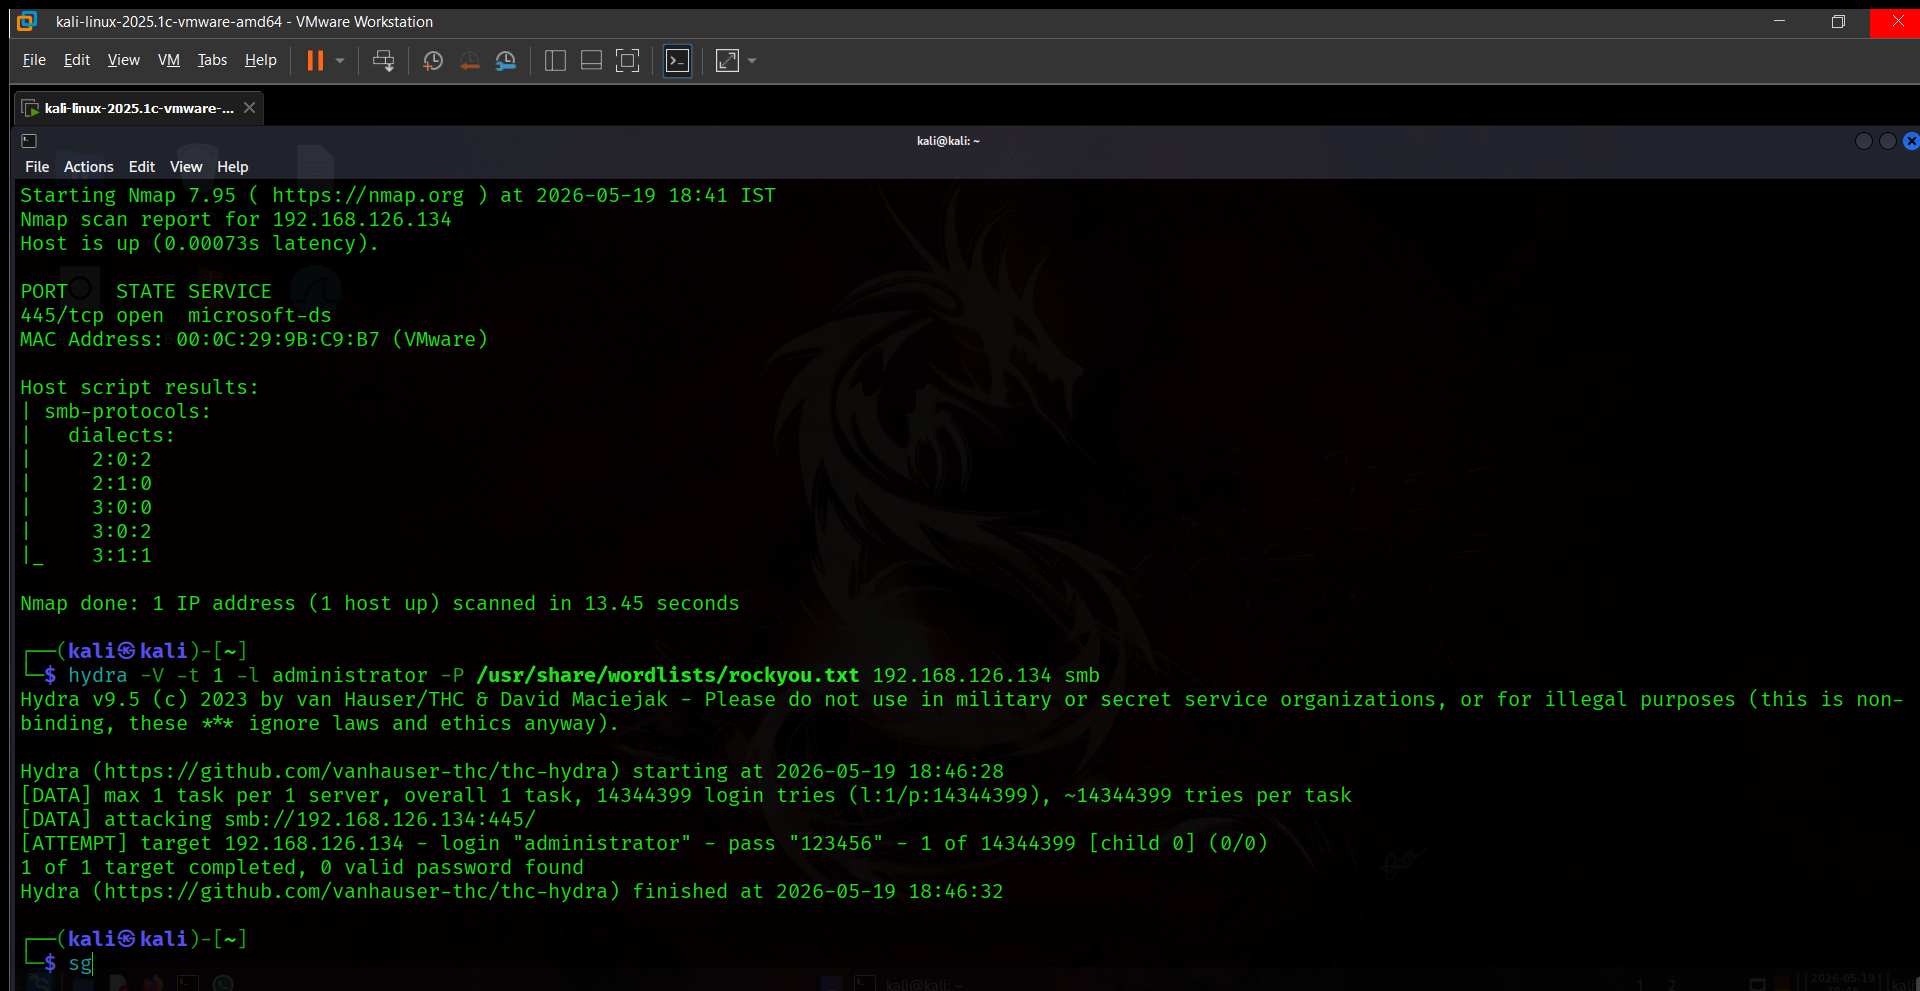Click the Hydra github URL in starting line
The height and width of the screenshot is (991, 1920).
pyautogui.click(x=362, y=771)
